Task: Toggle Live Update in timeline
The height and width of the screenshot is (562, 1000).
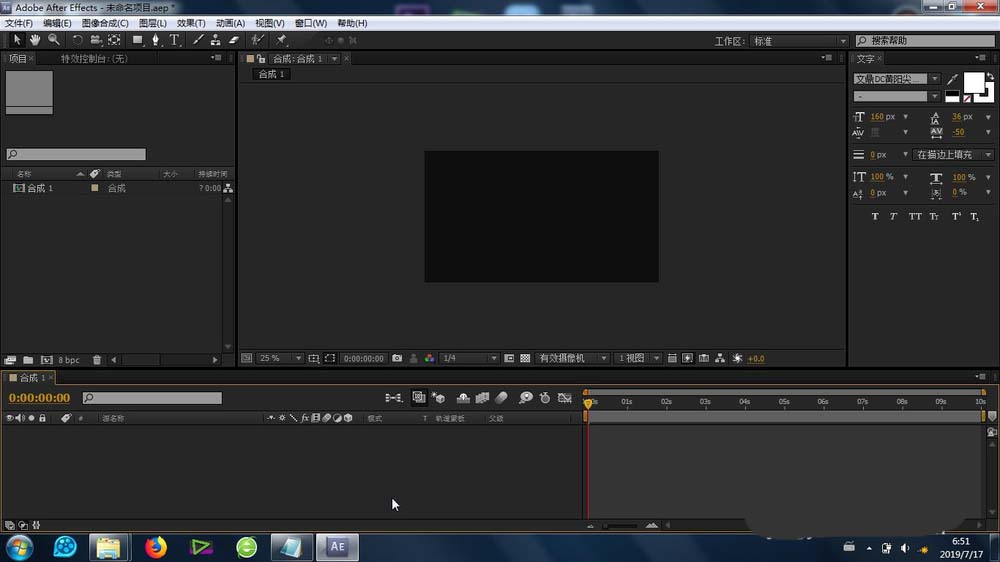Action: coord(418,398)
